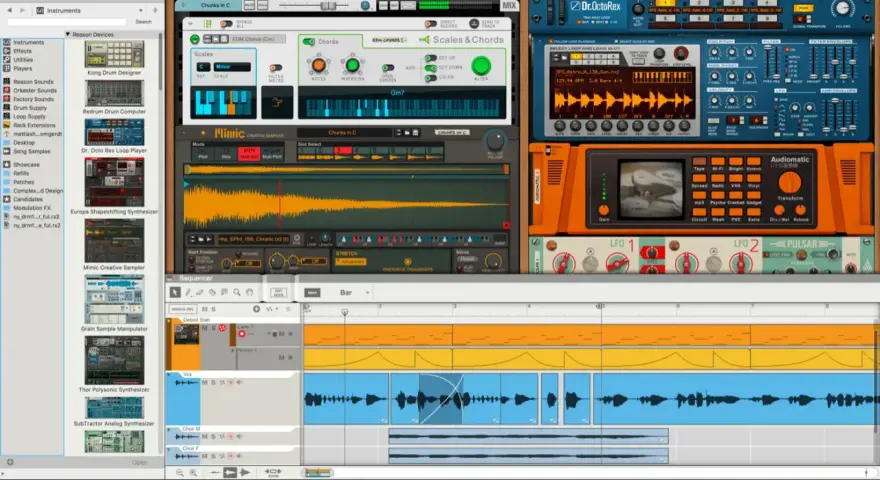Select Rack Extensions in browser sidebar
This screenshot has width=880, height=480.
tap(34, 125)
